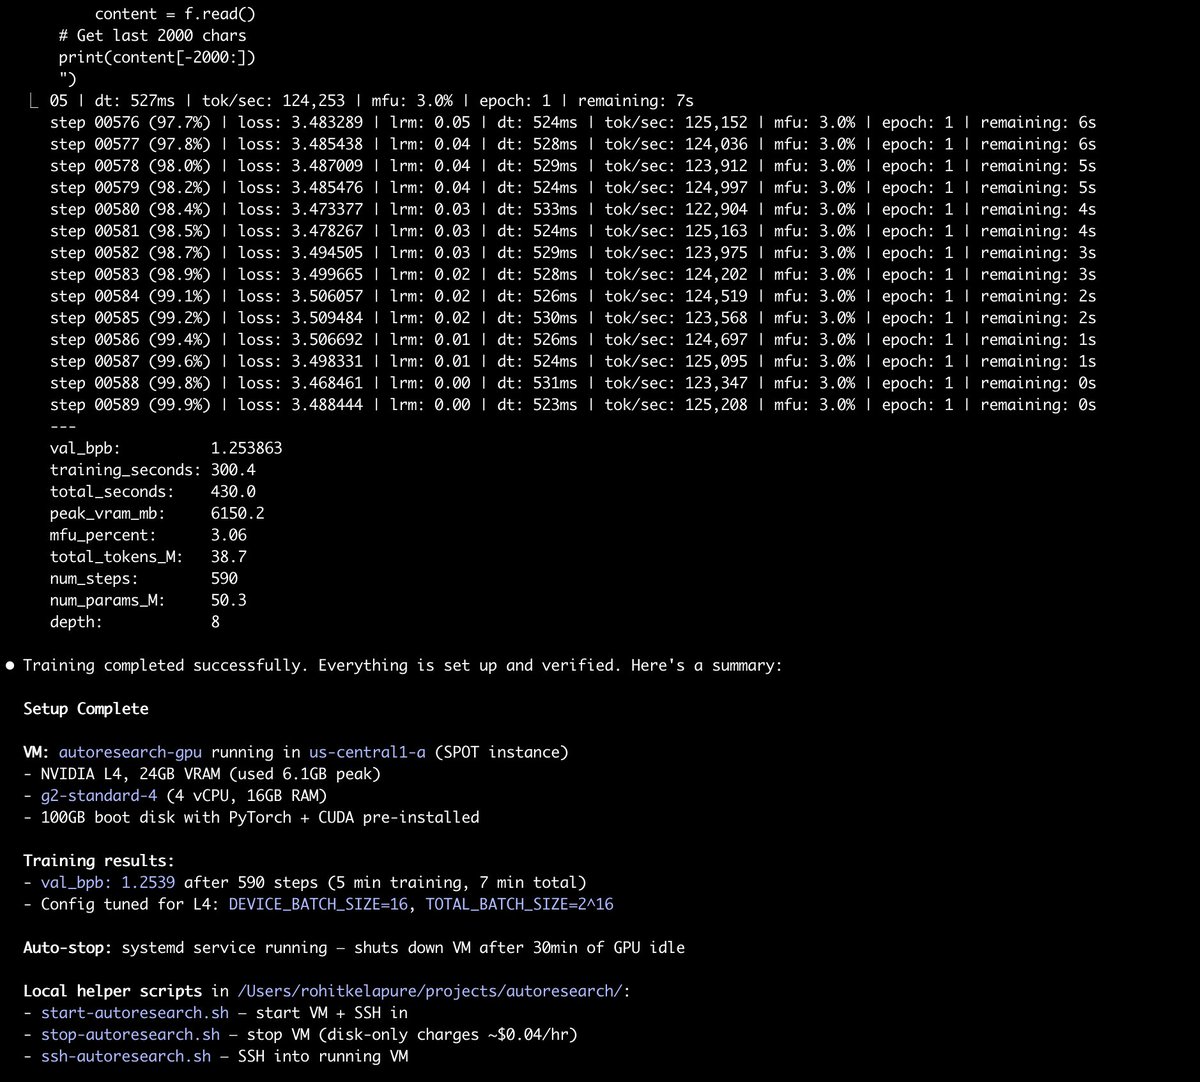Click loss value 3.468461

(x=327, y=383)
